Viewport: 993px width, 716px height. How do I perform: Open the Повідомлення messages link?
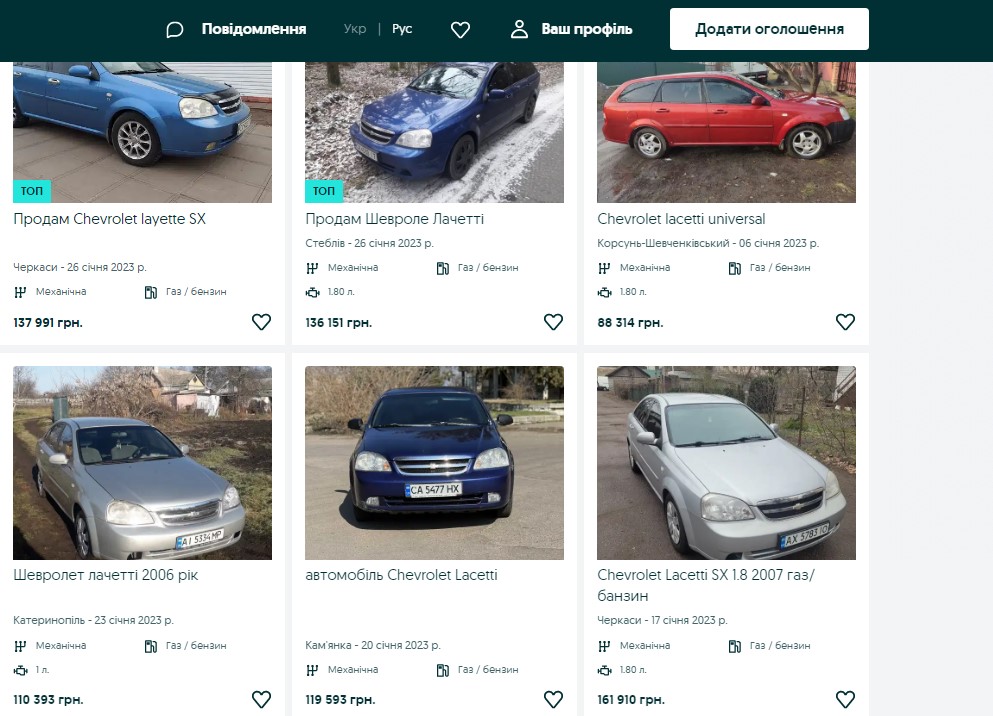(x=254, y=29)
